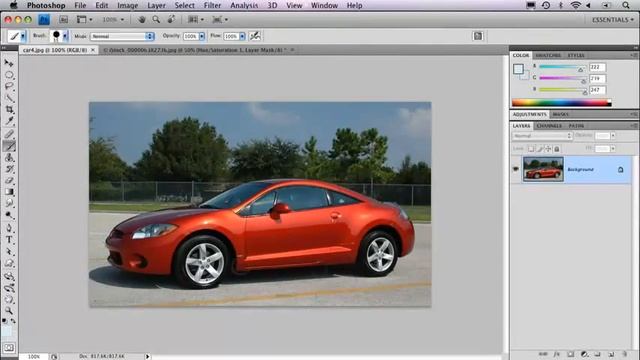The height and width of the screenshot is (360, 640).
Task: Select the Pen tool
Action: (9, 228)
